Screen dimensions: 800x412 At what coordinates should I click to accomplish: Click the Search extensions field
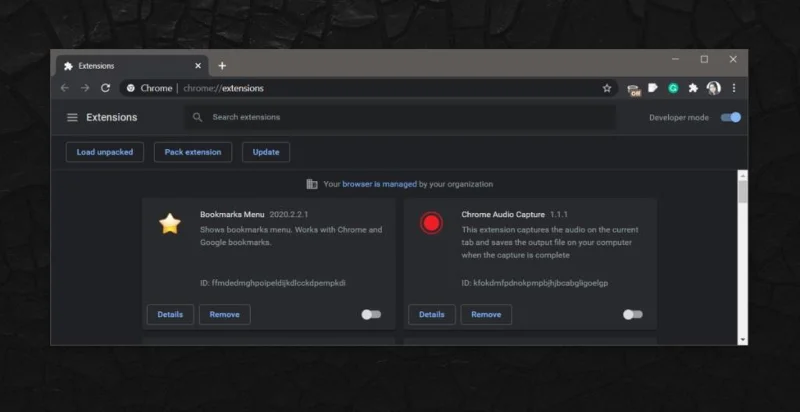tap(400, 117)
